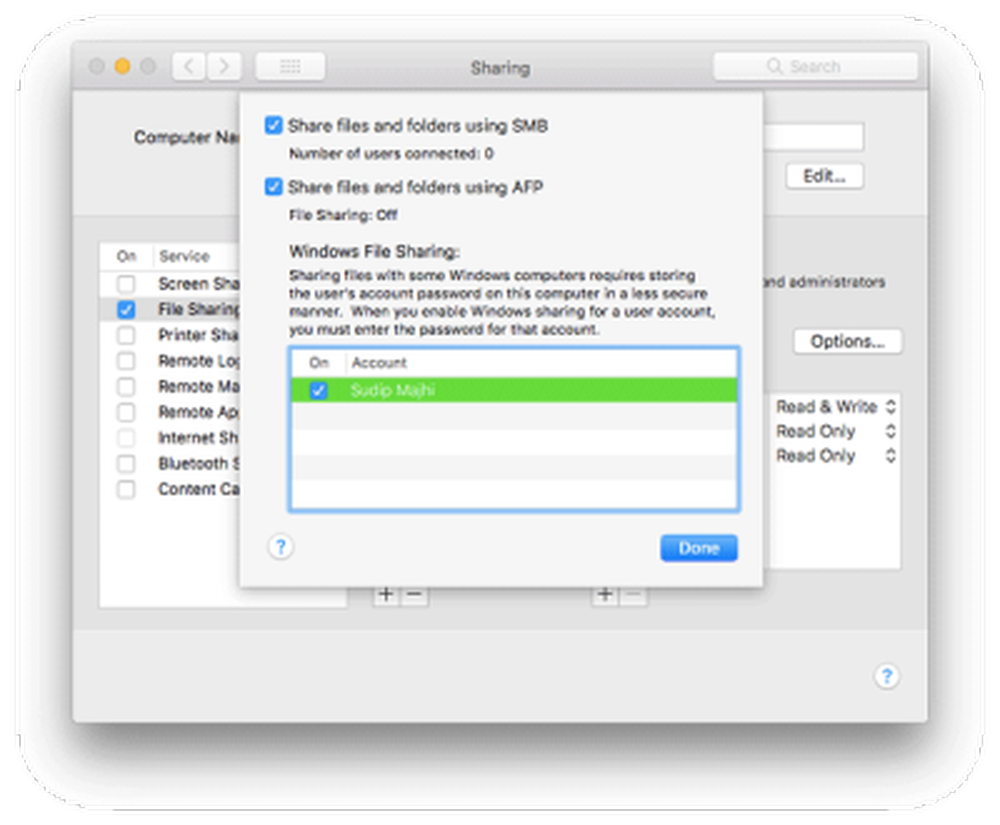Open the first Read Only permission dropdown
This screenshot has height=825, width=1000.
[x=835, y=431]
